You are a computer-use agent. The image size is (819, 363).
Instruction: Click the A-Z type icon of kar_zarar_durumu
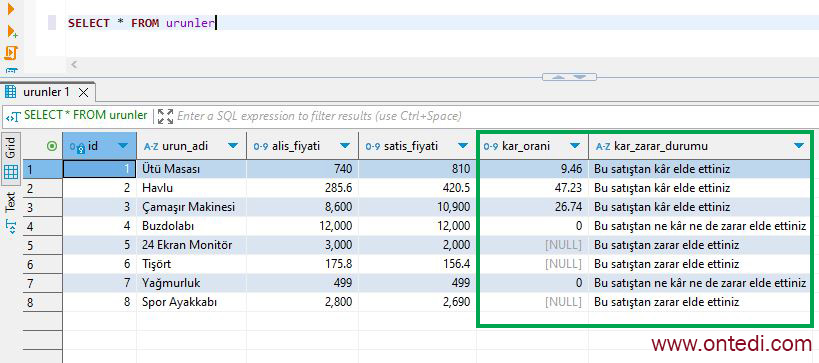point(603,147)
